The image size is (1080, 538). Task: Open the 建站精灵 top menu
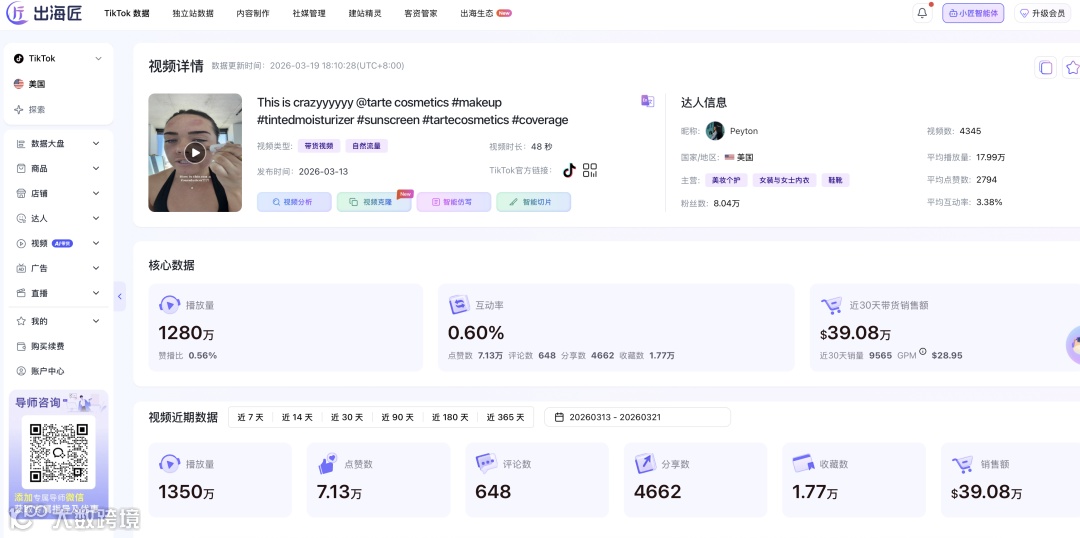pyautogui.click(x=365, y=13)
